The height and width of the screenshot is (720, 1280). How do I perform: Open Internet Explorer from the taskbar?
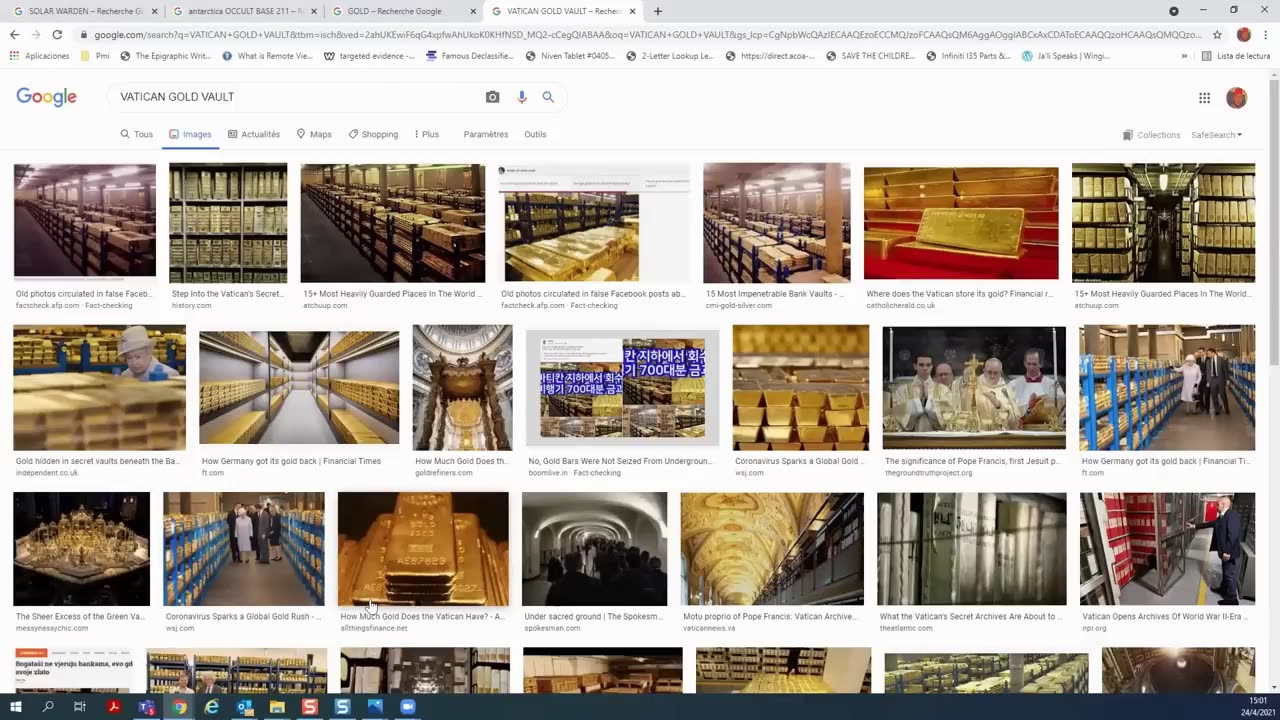click(211, 707)
